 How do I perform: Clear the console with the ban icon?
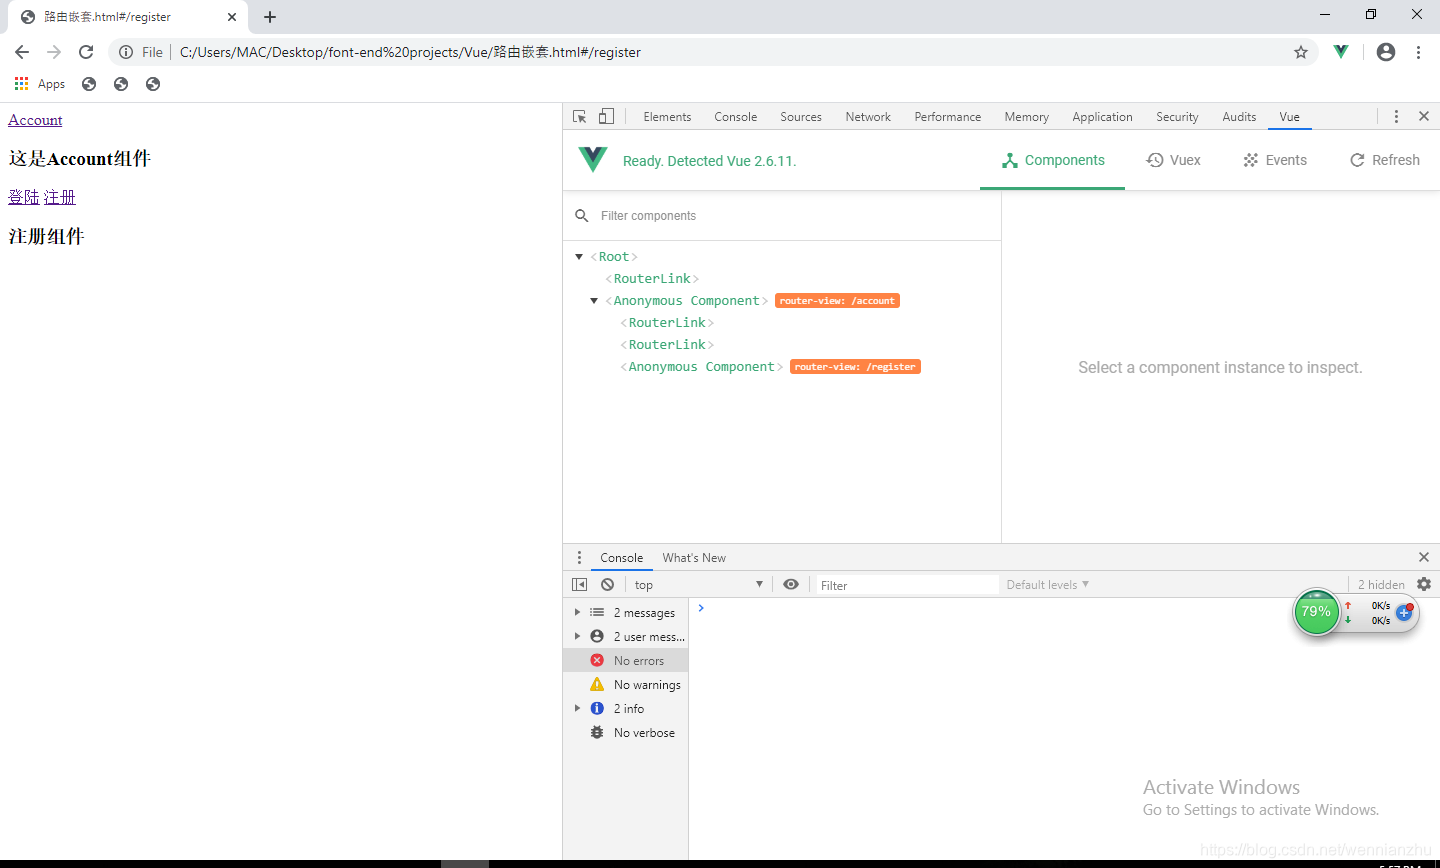(x=607, y=585)
